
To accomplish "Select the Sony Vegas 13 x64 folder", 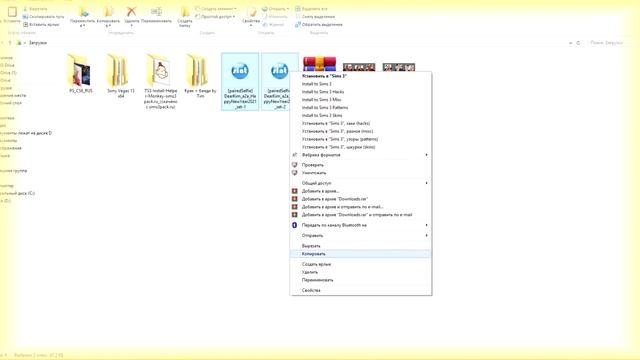I will (x=120, y=76).
